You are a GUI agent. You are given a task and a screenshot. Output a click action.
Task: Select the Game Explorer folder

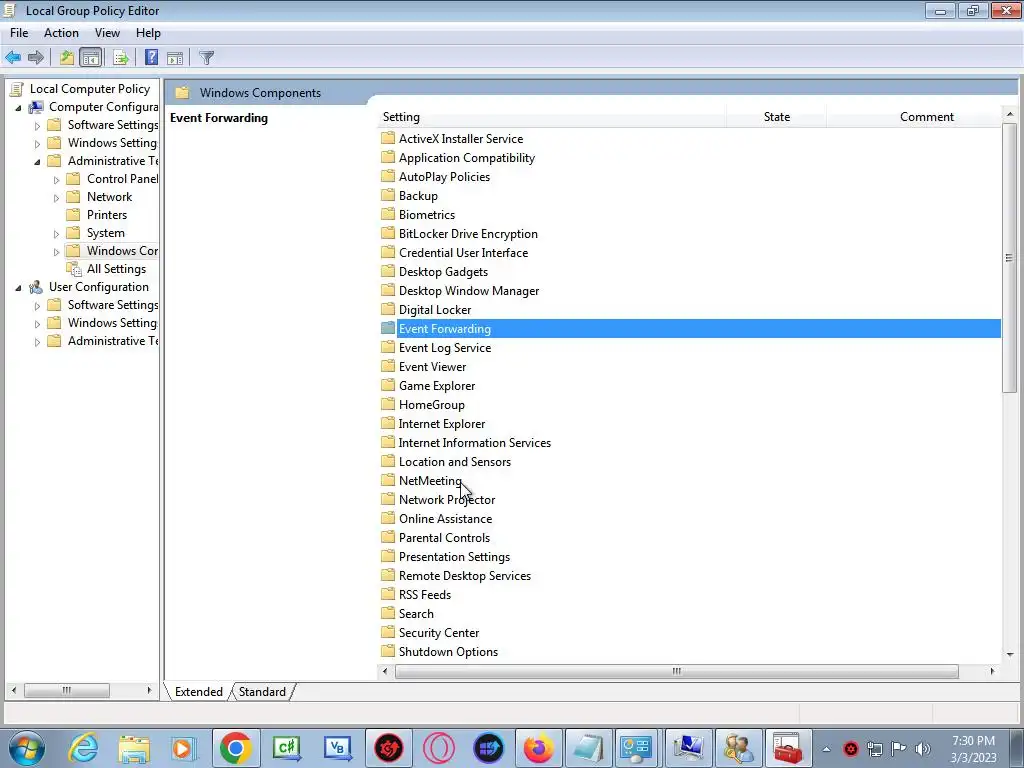[x=437, y=385]
